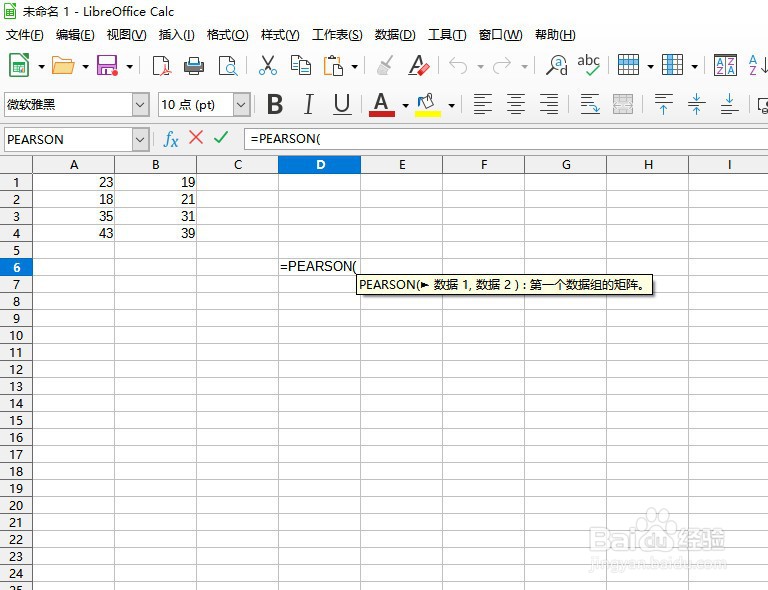Click the Copy icon
Viewport: 768px width, 590px height.
point(300,65)
